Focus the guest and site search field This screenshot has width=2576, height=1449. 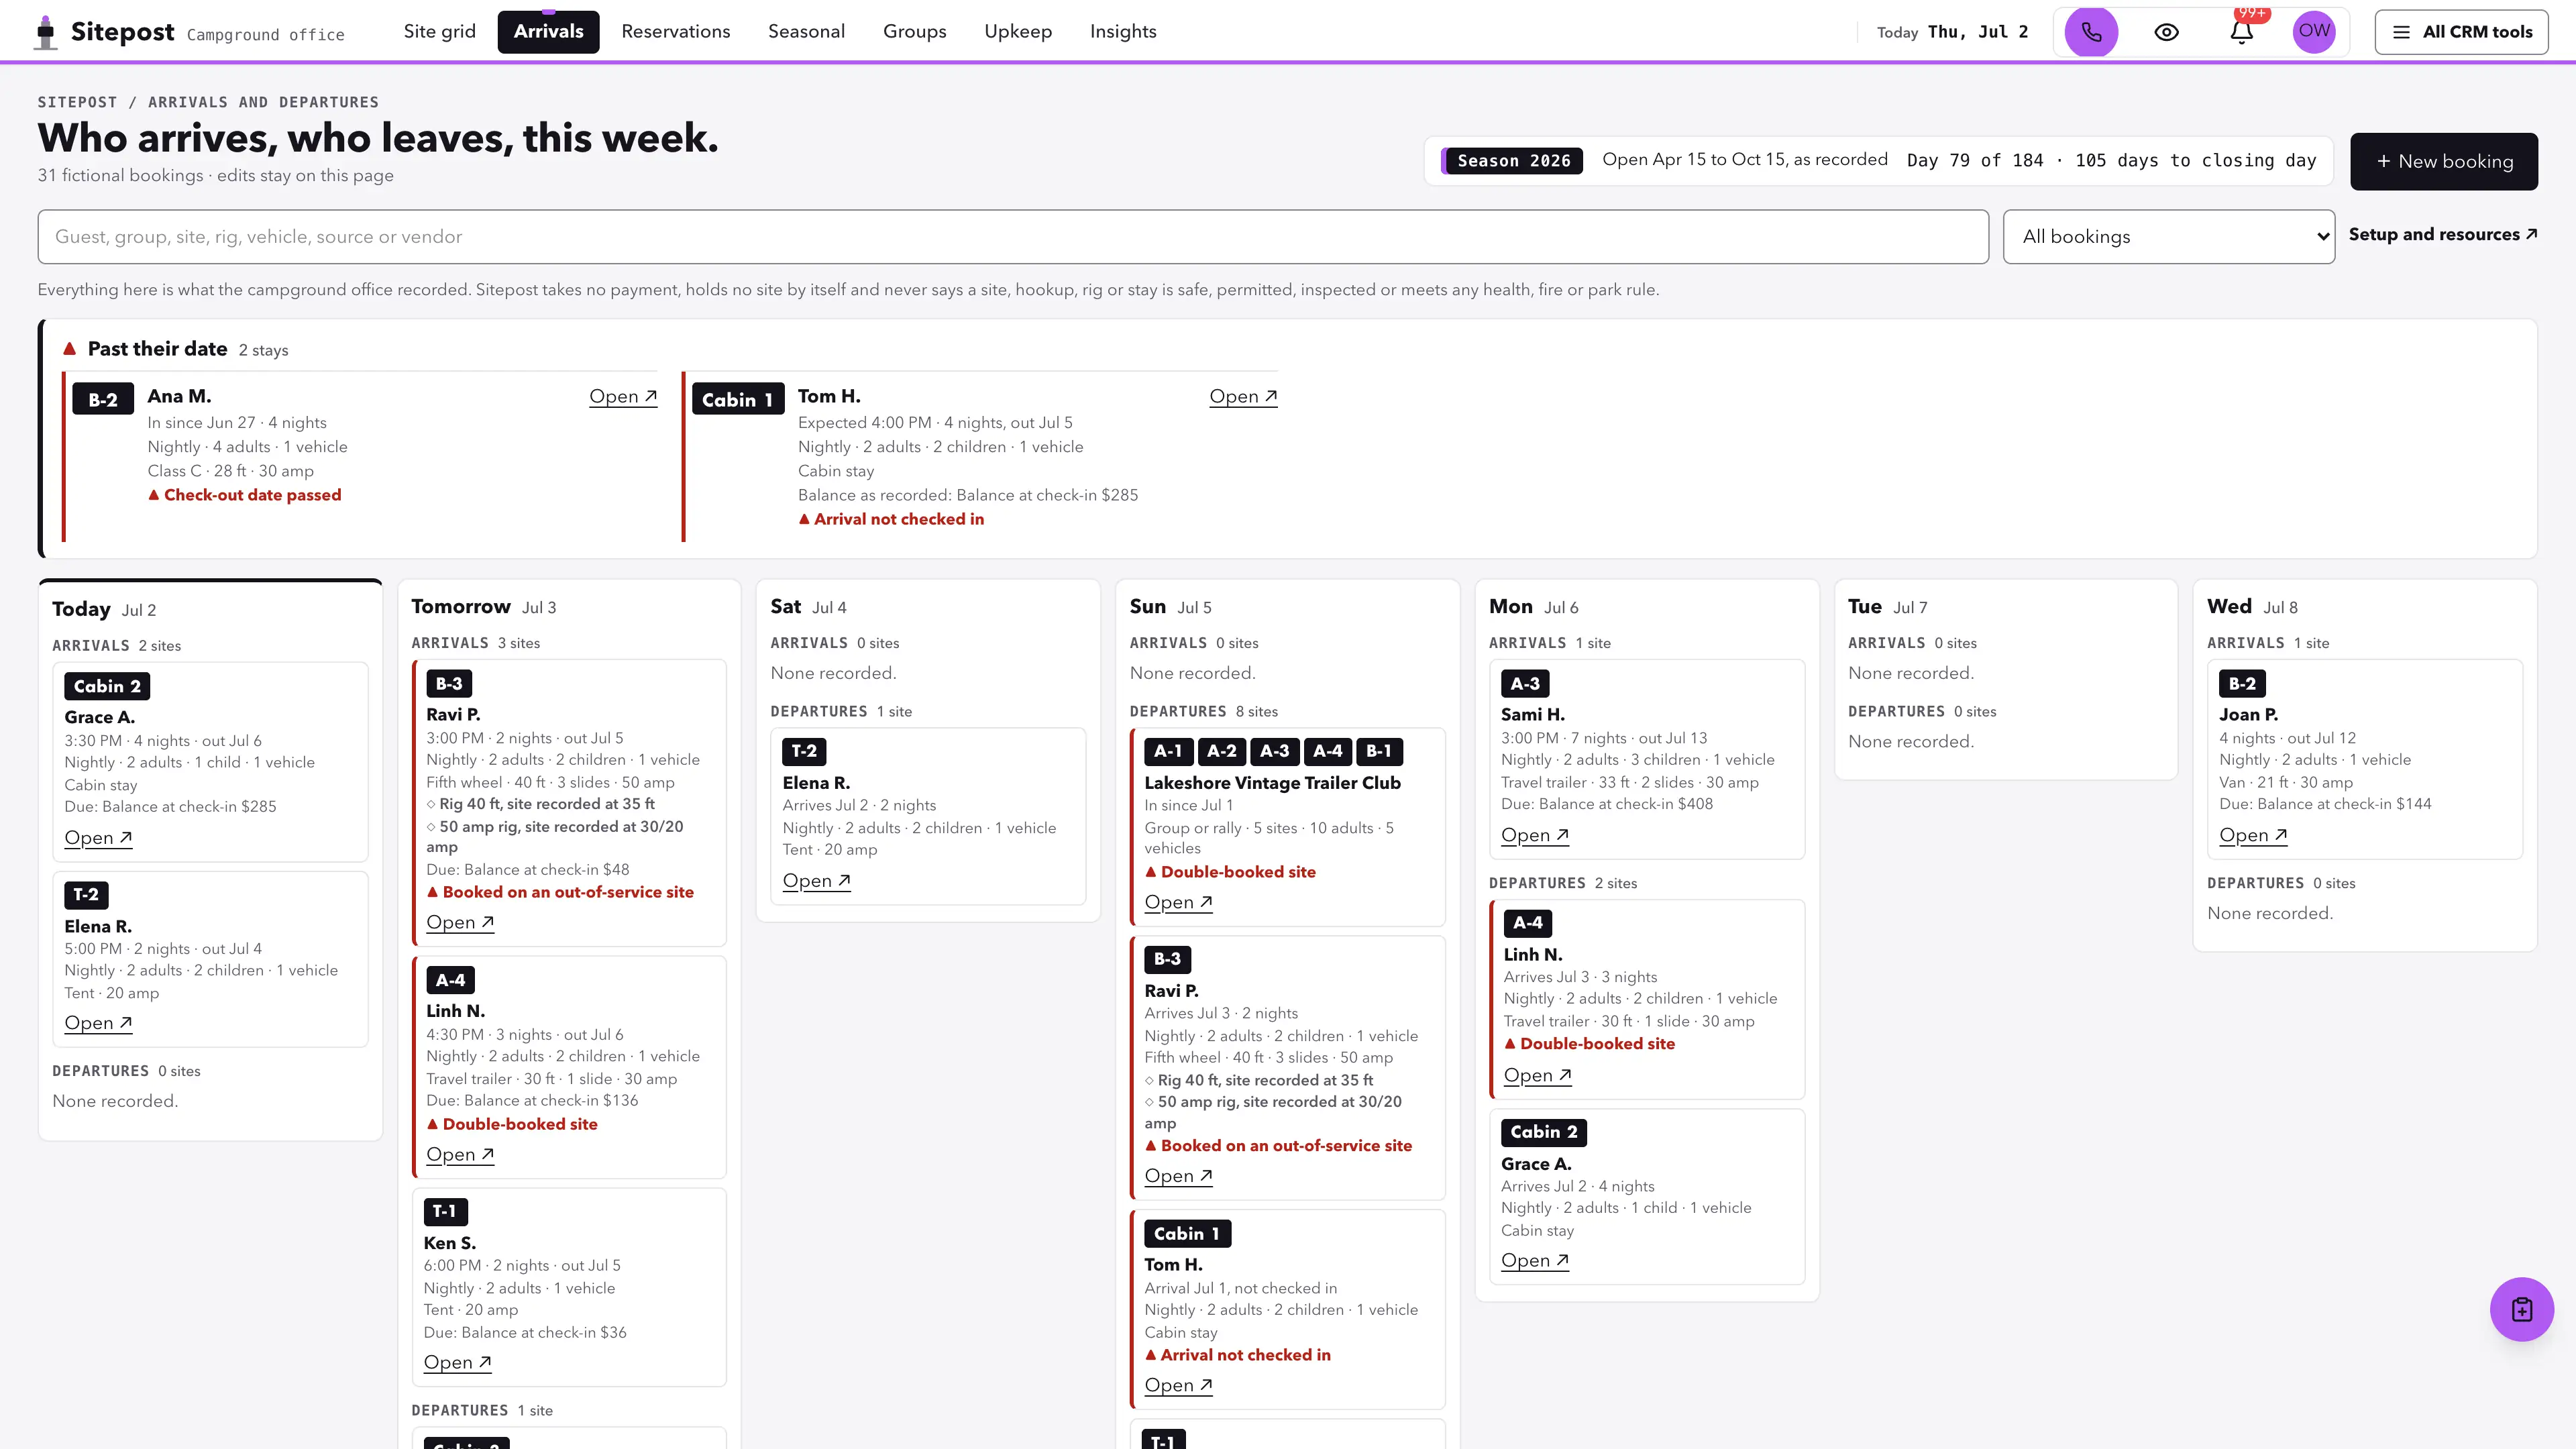(x=1013, y=237)
